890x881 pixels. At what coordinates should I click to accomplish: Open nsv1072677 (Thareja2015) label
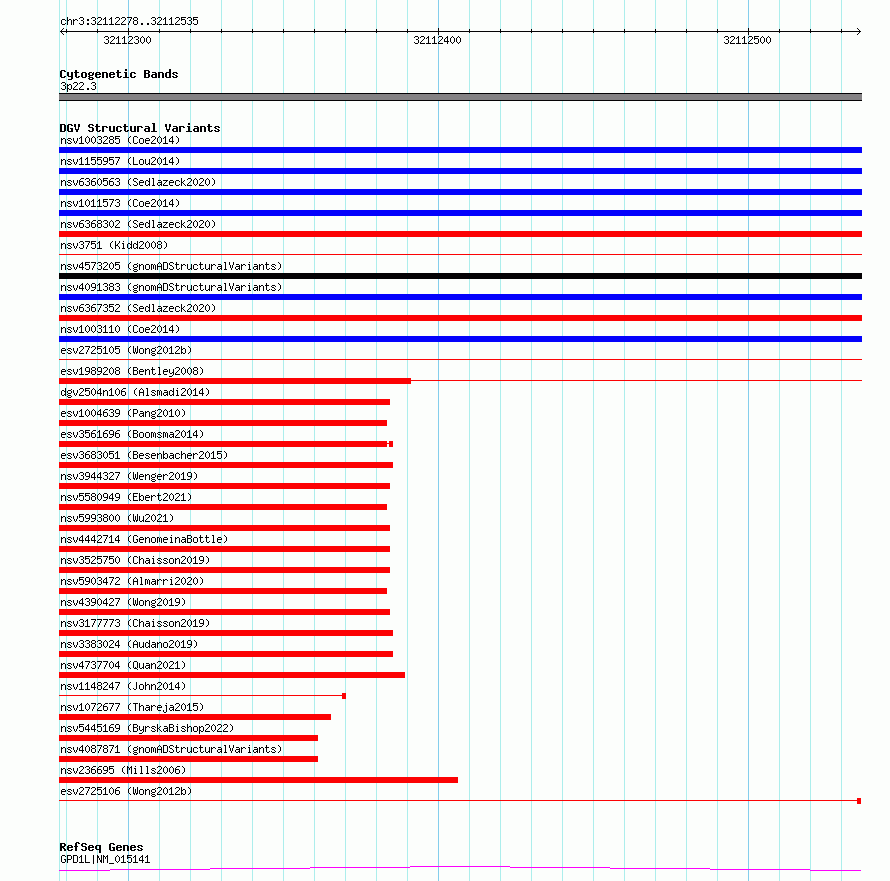click(x=132, y=707)
